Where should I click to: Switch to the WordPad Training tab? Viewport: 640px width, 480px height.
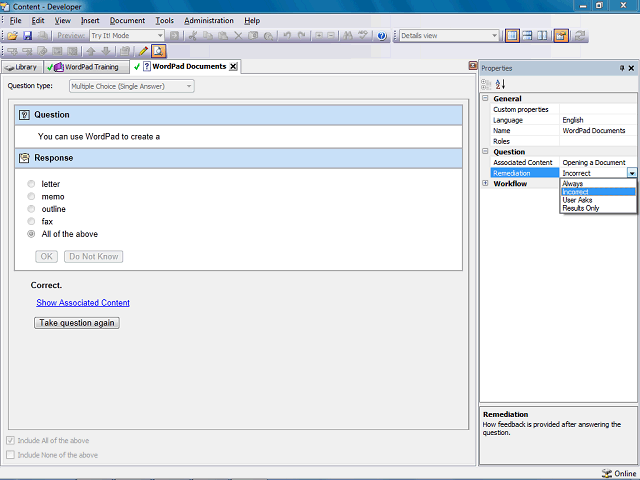click(x=86, y=67)
